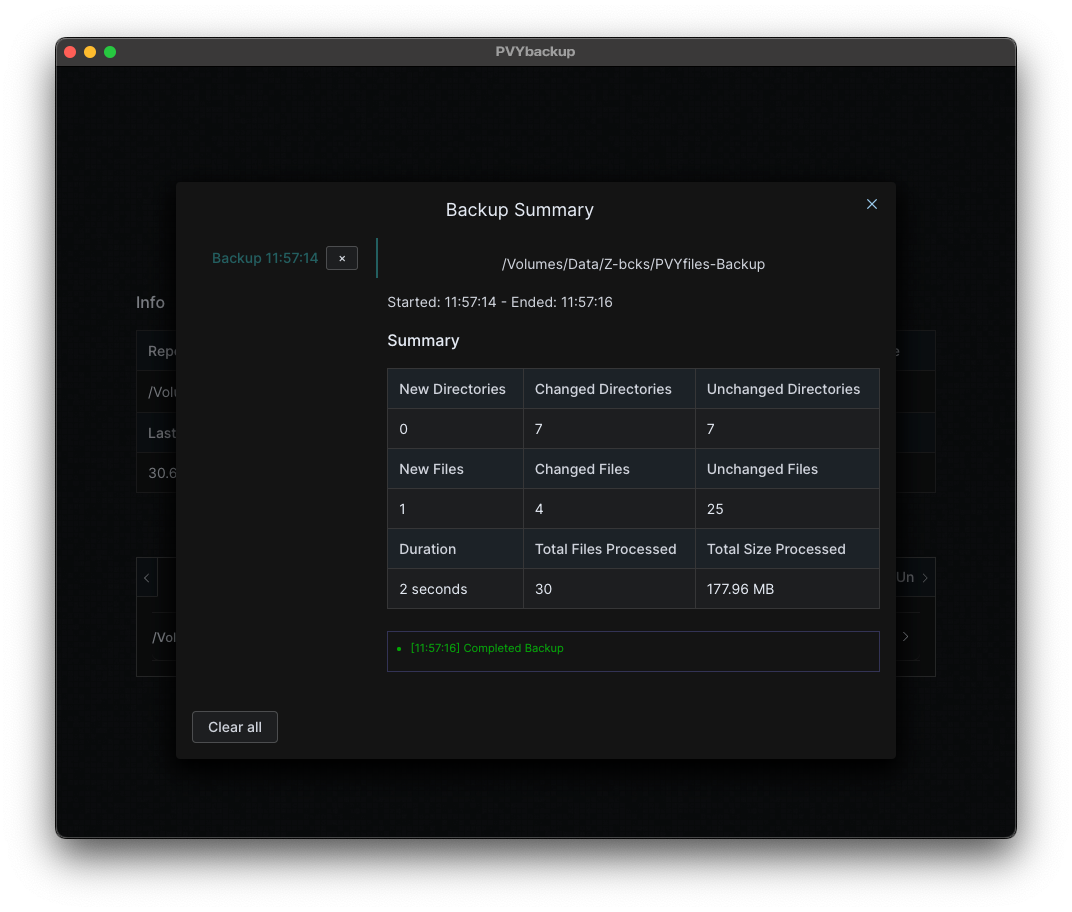
Task: Click the right chevron beside Un
Action: click(x=925, y=578)
